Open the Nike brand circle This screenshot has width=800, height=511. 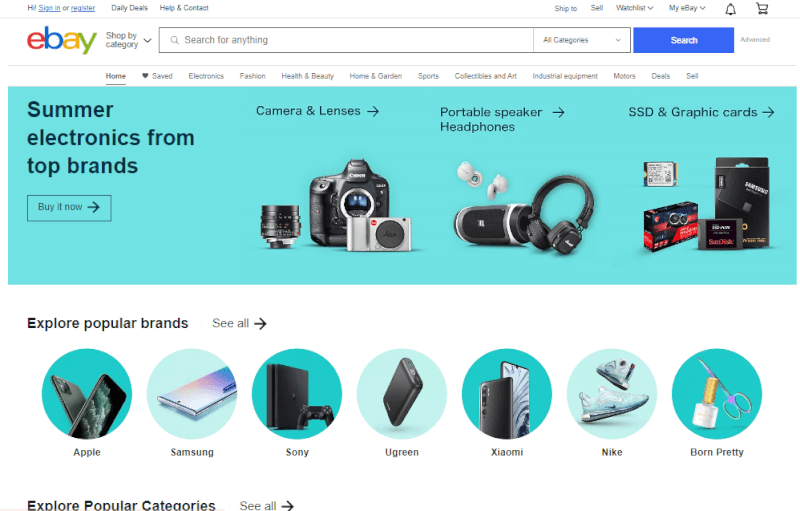612,394
